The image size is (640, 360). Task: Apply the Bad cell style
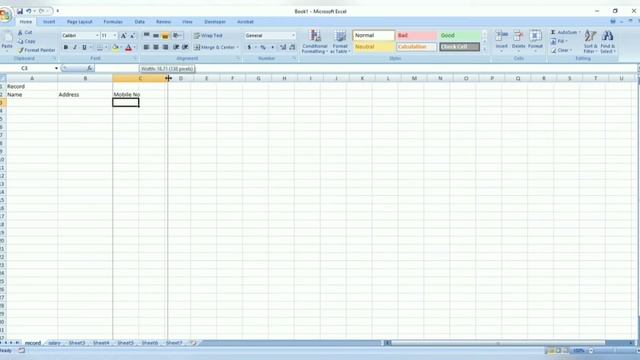(416, 36)
